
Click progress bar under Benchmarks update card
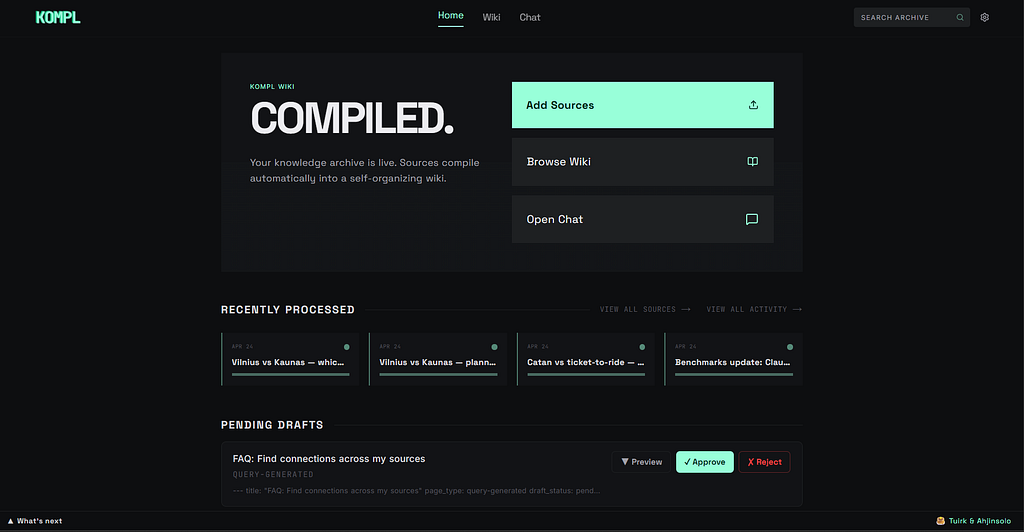pos(733,375)
